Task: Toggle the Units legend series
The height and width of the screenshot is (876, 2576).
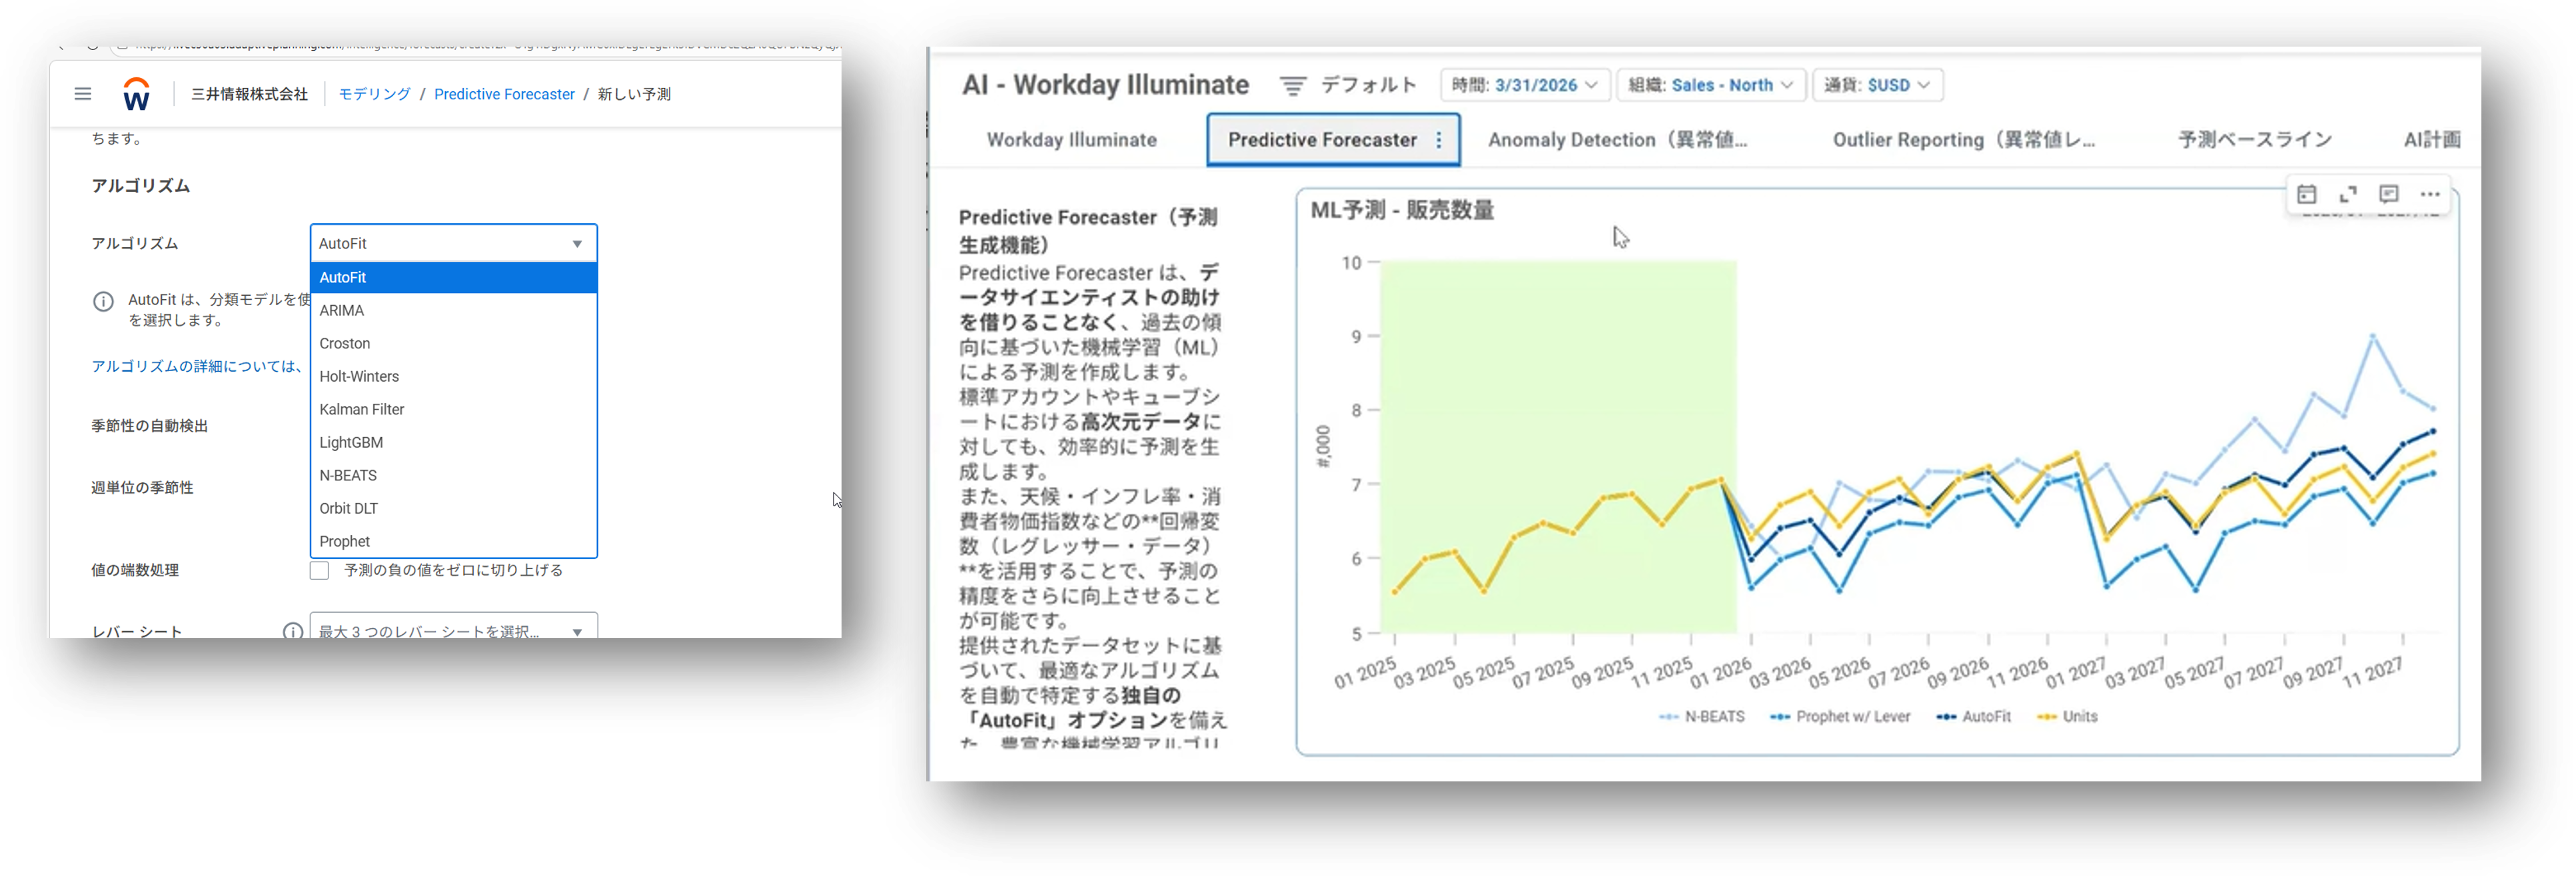Action: [2067, 717]
